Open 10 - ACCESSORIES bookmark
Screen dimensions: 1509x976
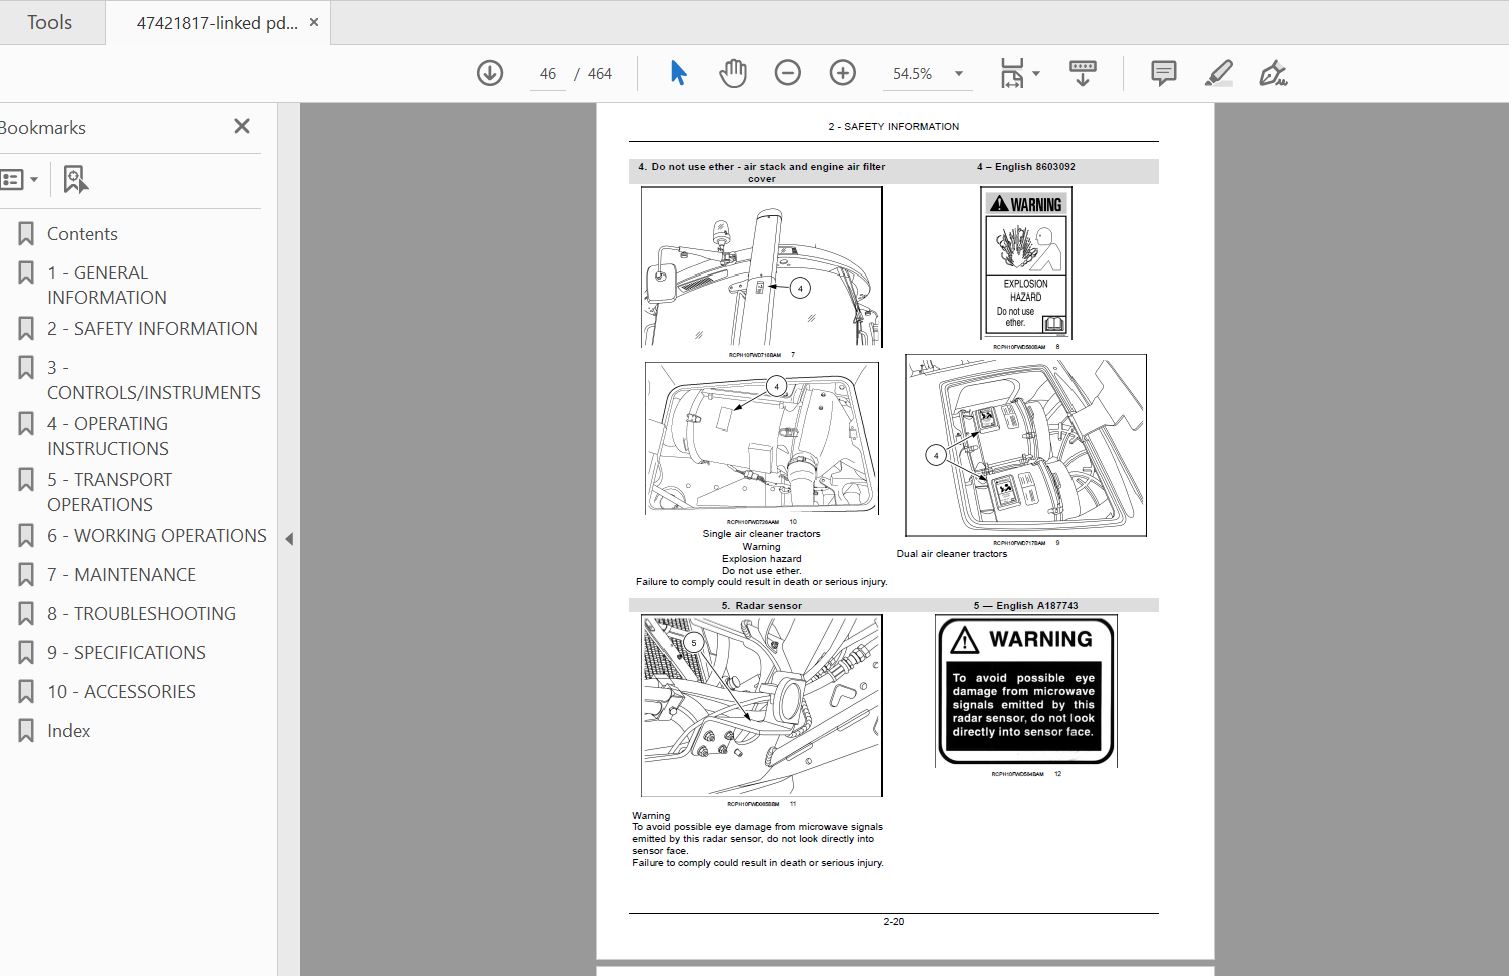(x=121, y=692)
